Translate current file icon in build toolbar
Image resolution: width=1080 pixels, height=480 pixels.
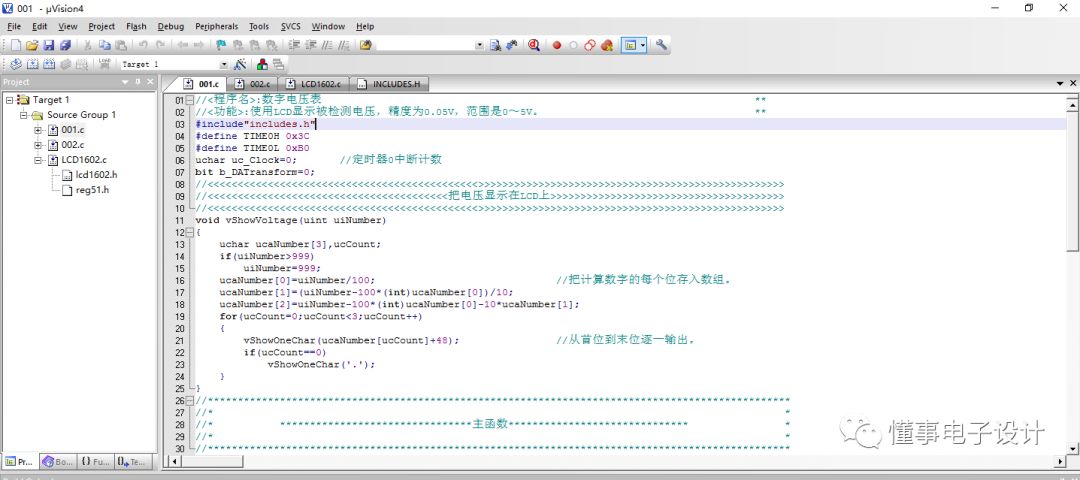pos(16,64)
